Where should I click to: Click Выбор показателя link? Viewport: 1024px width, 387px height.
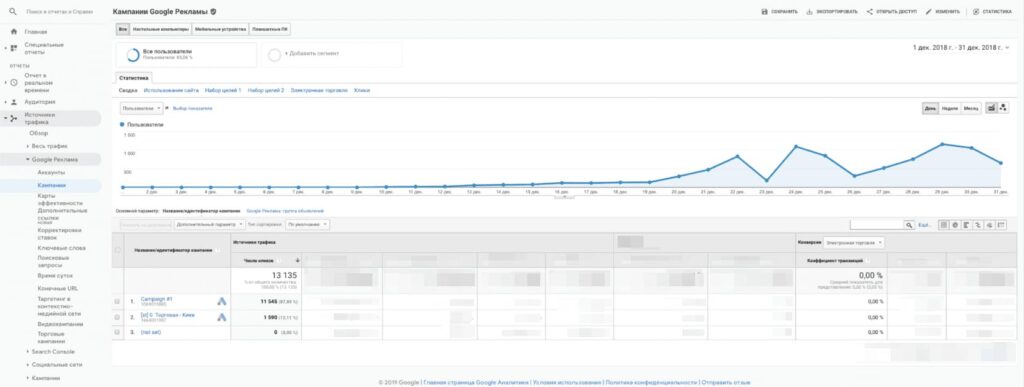tap(193, 108)
